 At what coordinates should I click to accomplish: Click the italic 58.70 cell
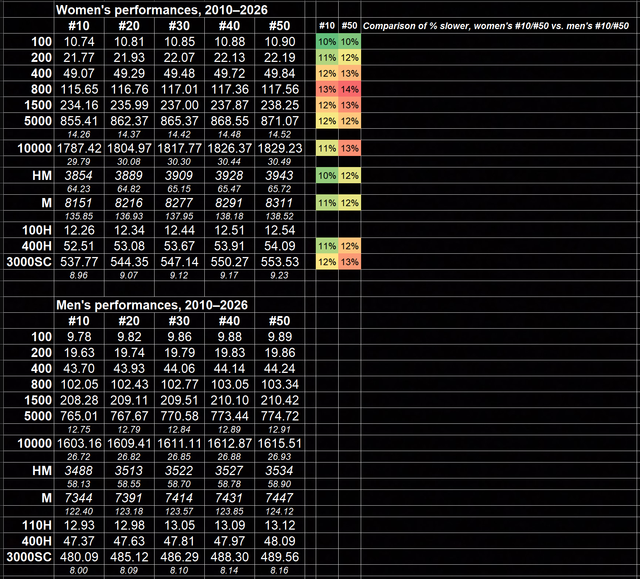click(x=179, y=484)
